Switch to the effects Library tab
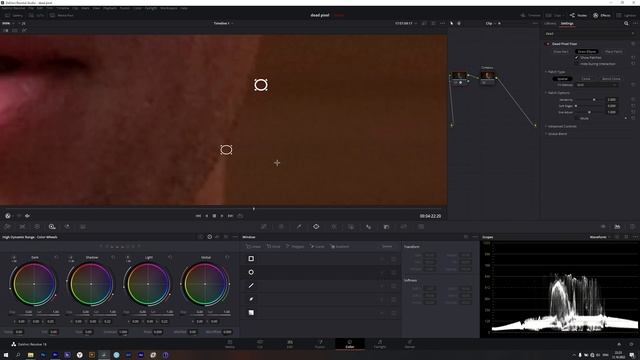This screenshot has height=360, width=640. click(550, 23)
